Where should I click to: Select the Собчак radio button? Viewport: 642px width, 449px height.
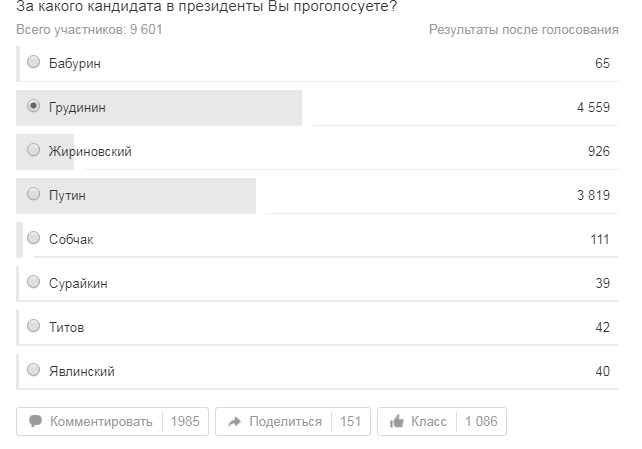point(34,238)
